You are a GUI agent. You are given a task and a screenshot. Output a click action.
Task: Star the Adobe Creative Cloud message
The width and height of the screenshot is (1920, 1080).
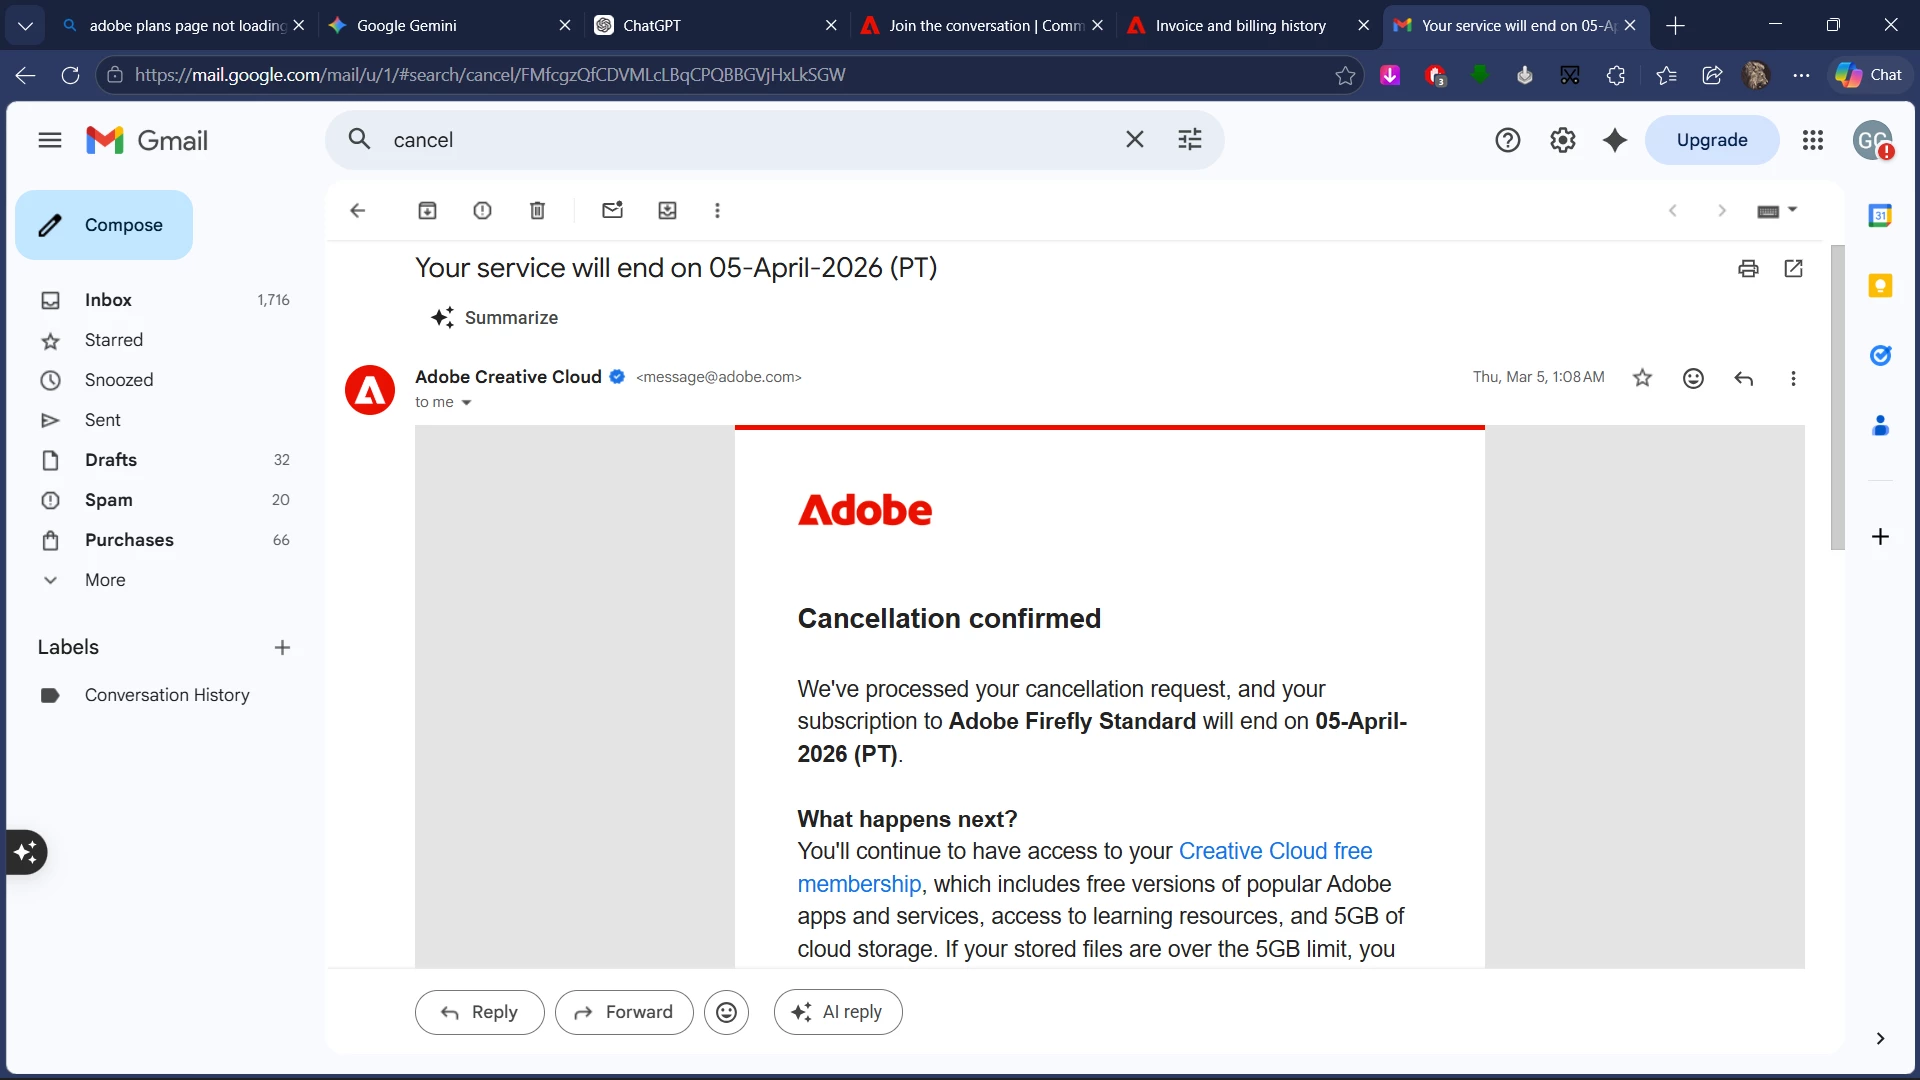click(1642, 378)
